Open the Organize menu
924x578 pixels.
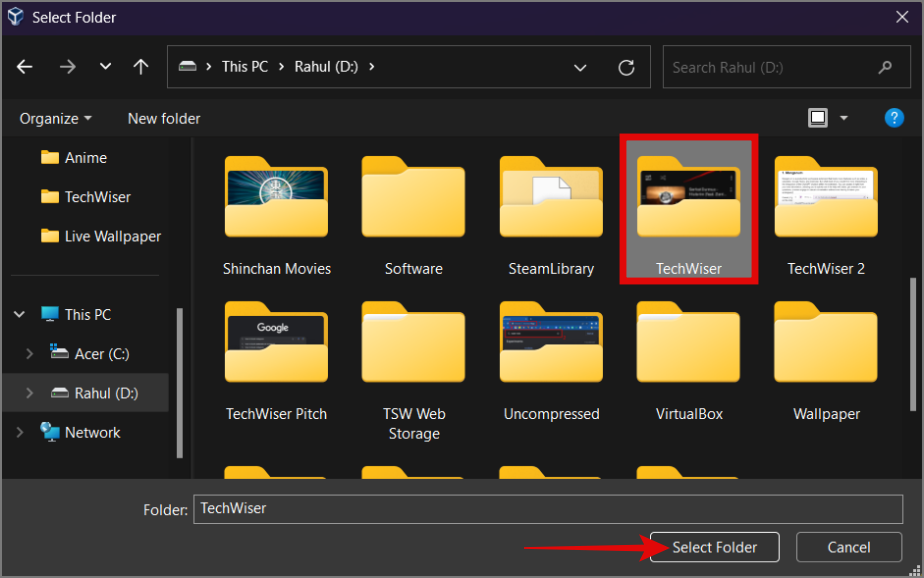coord(55,118)
